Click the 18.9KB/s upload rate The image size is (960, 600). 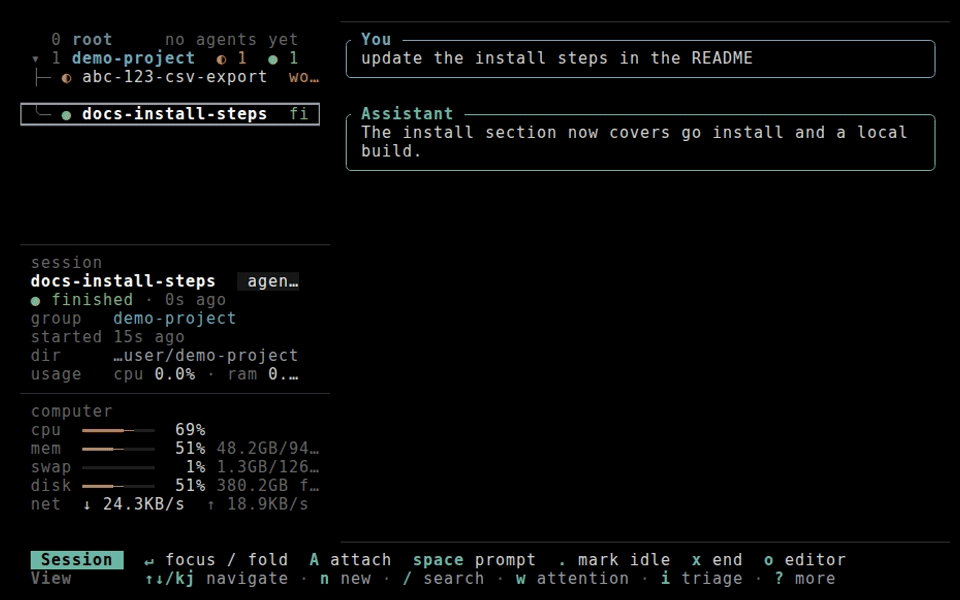click(268, 504)
